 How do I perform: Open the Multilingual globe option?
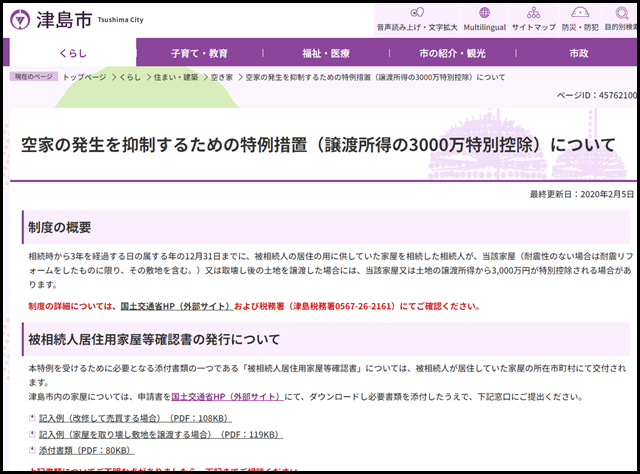click(x=484, y=20)
